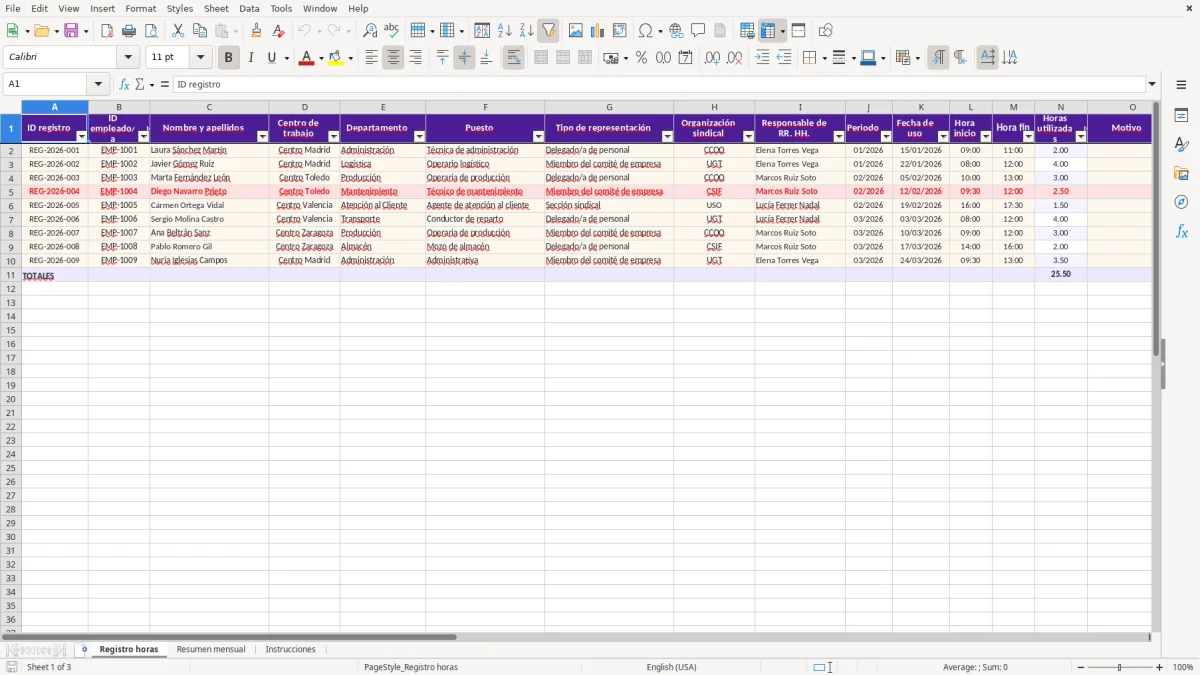The image size is (1200, 675).
Task: Insert a chart
Action: point(598,31)
